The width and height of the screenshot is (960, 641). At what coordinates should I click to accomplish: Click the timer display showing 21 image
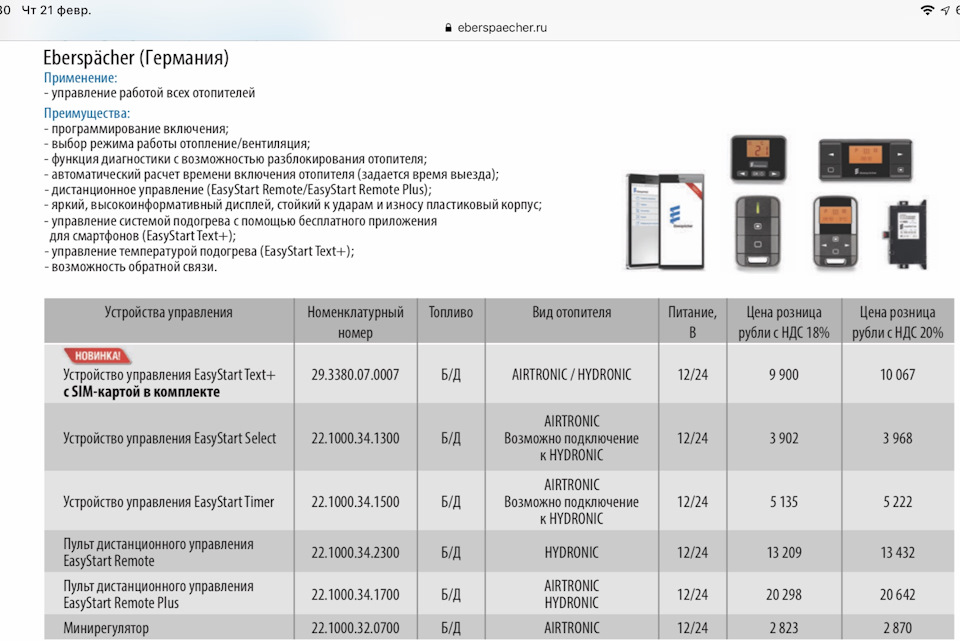click(x=757, y=155)
